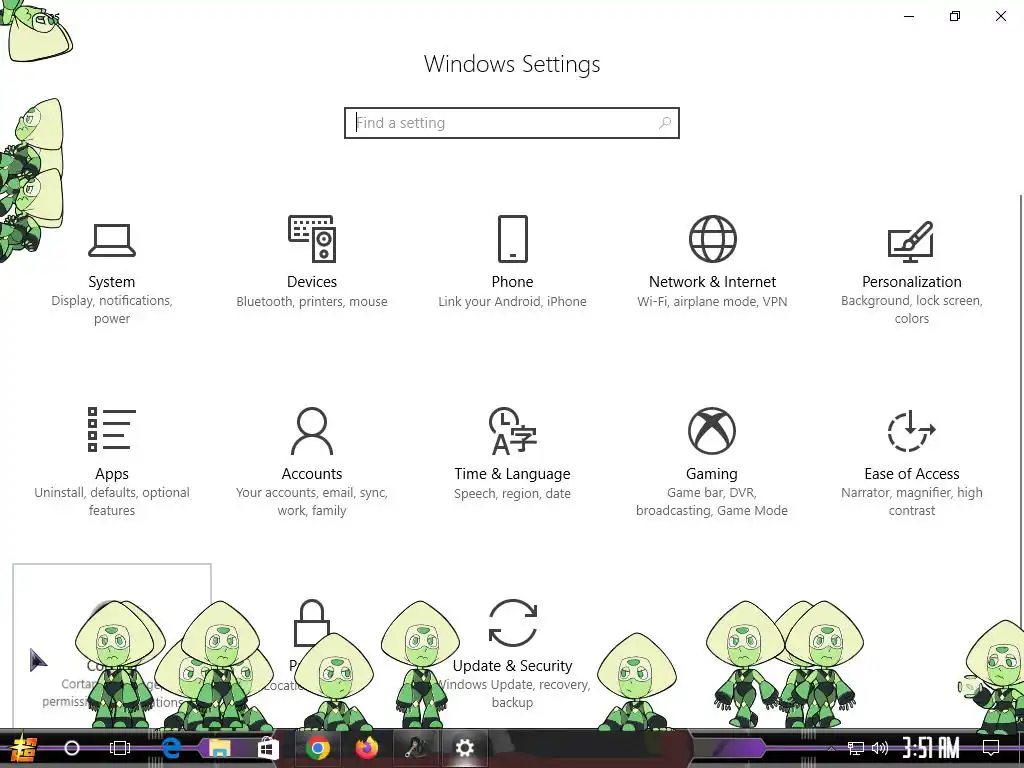Open the Phone settings icon
This screenshot has height=768, width=1024.
click(513, 239)
